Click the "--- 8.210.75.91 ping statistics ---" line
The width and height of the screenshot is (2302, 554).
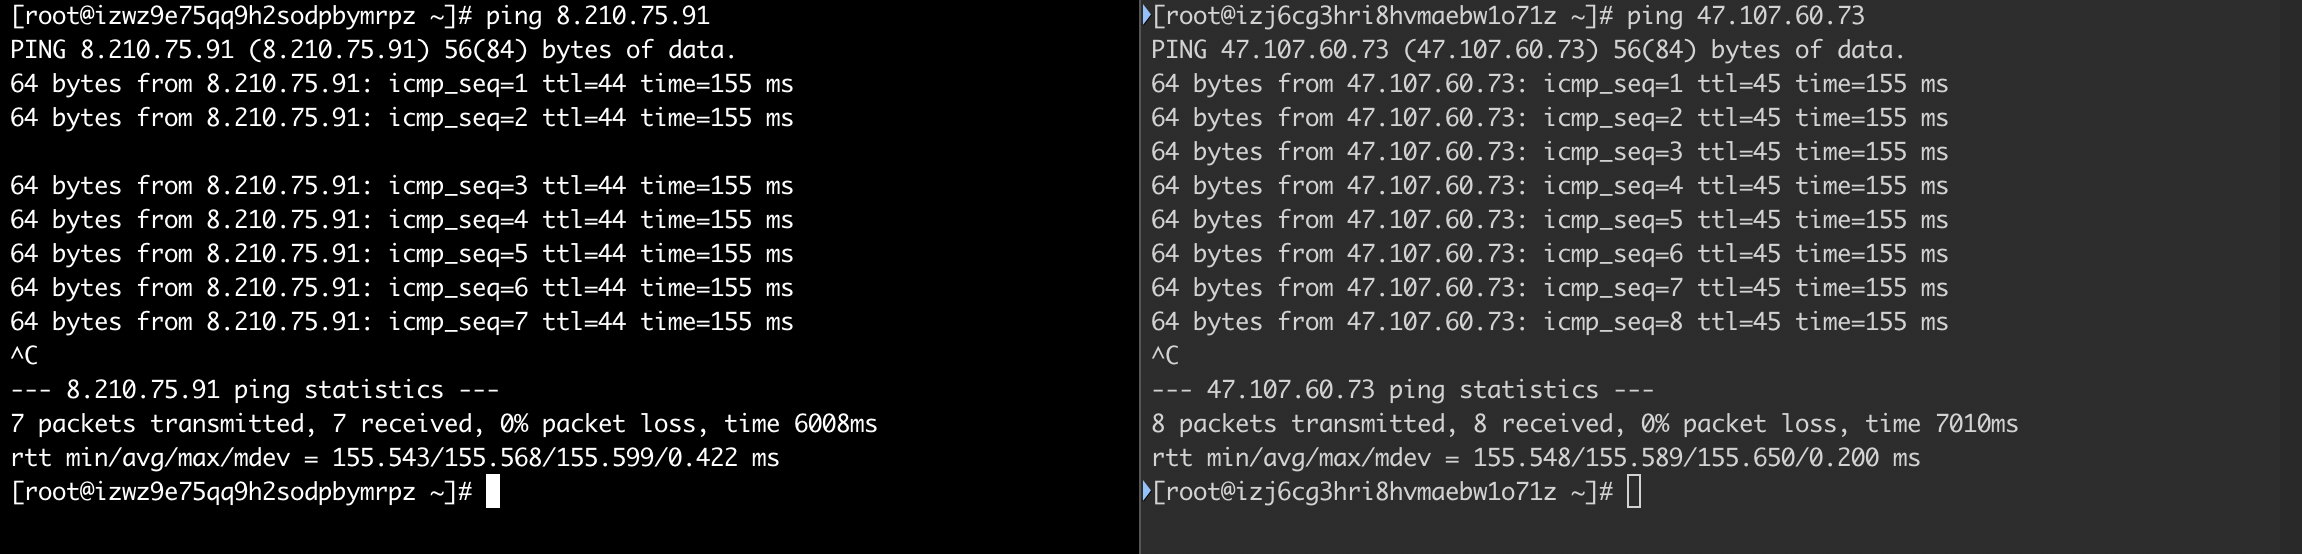[x=254, y=390]
